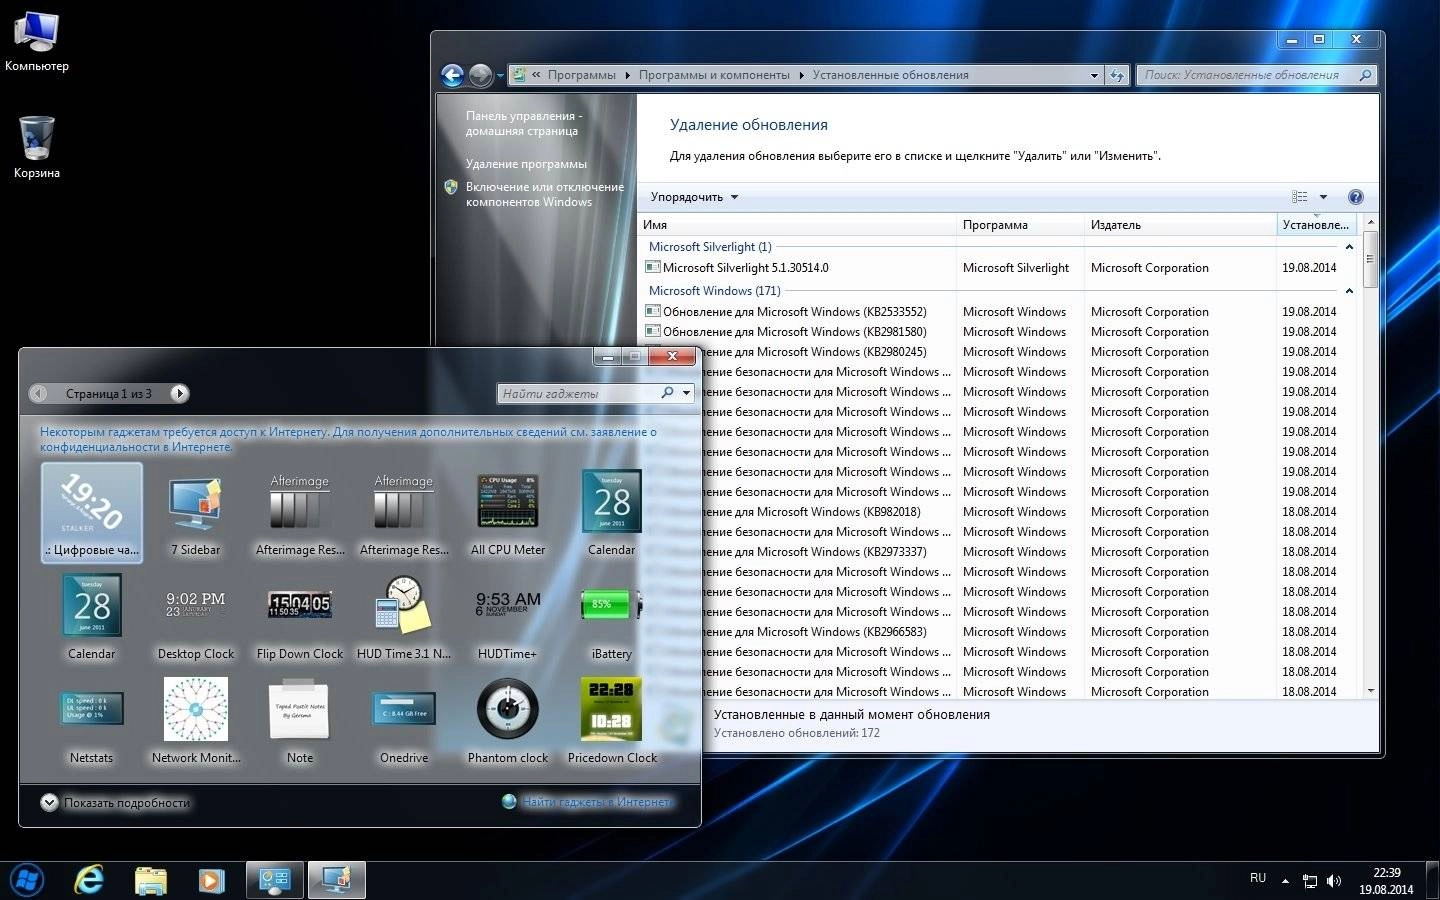
Task: Open the Windows Start button
Action: [x=26, y=880]
